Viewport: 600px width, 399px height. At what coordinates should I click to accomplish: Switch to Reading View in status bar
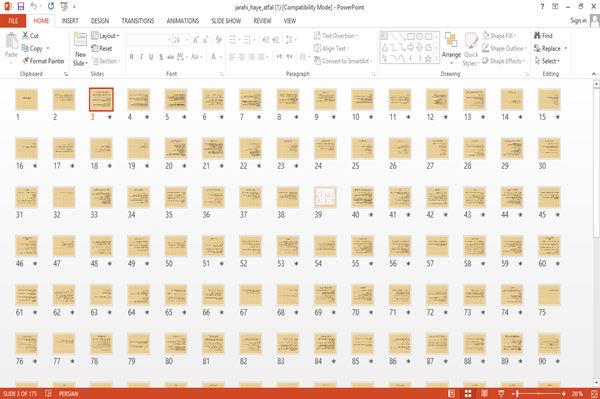(484, 393)
